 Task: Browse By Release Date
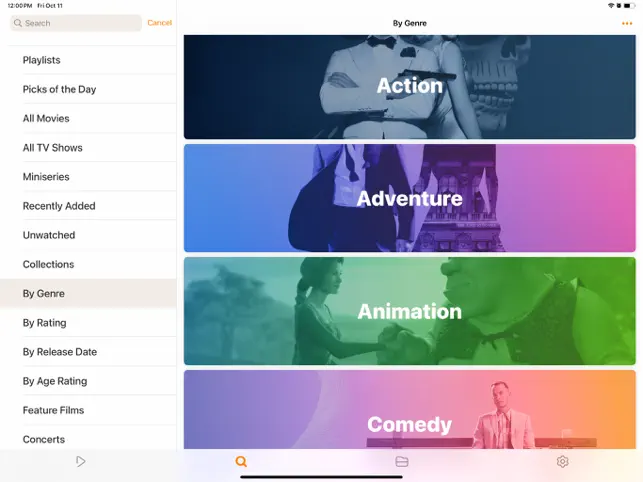coord(88,352)
